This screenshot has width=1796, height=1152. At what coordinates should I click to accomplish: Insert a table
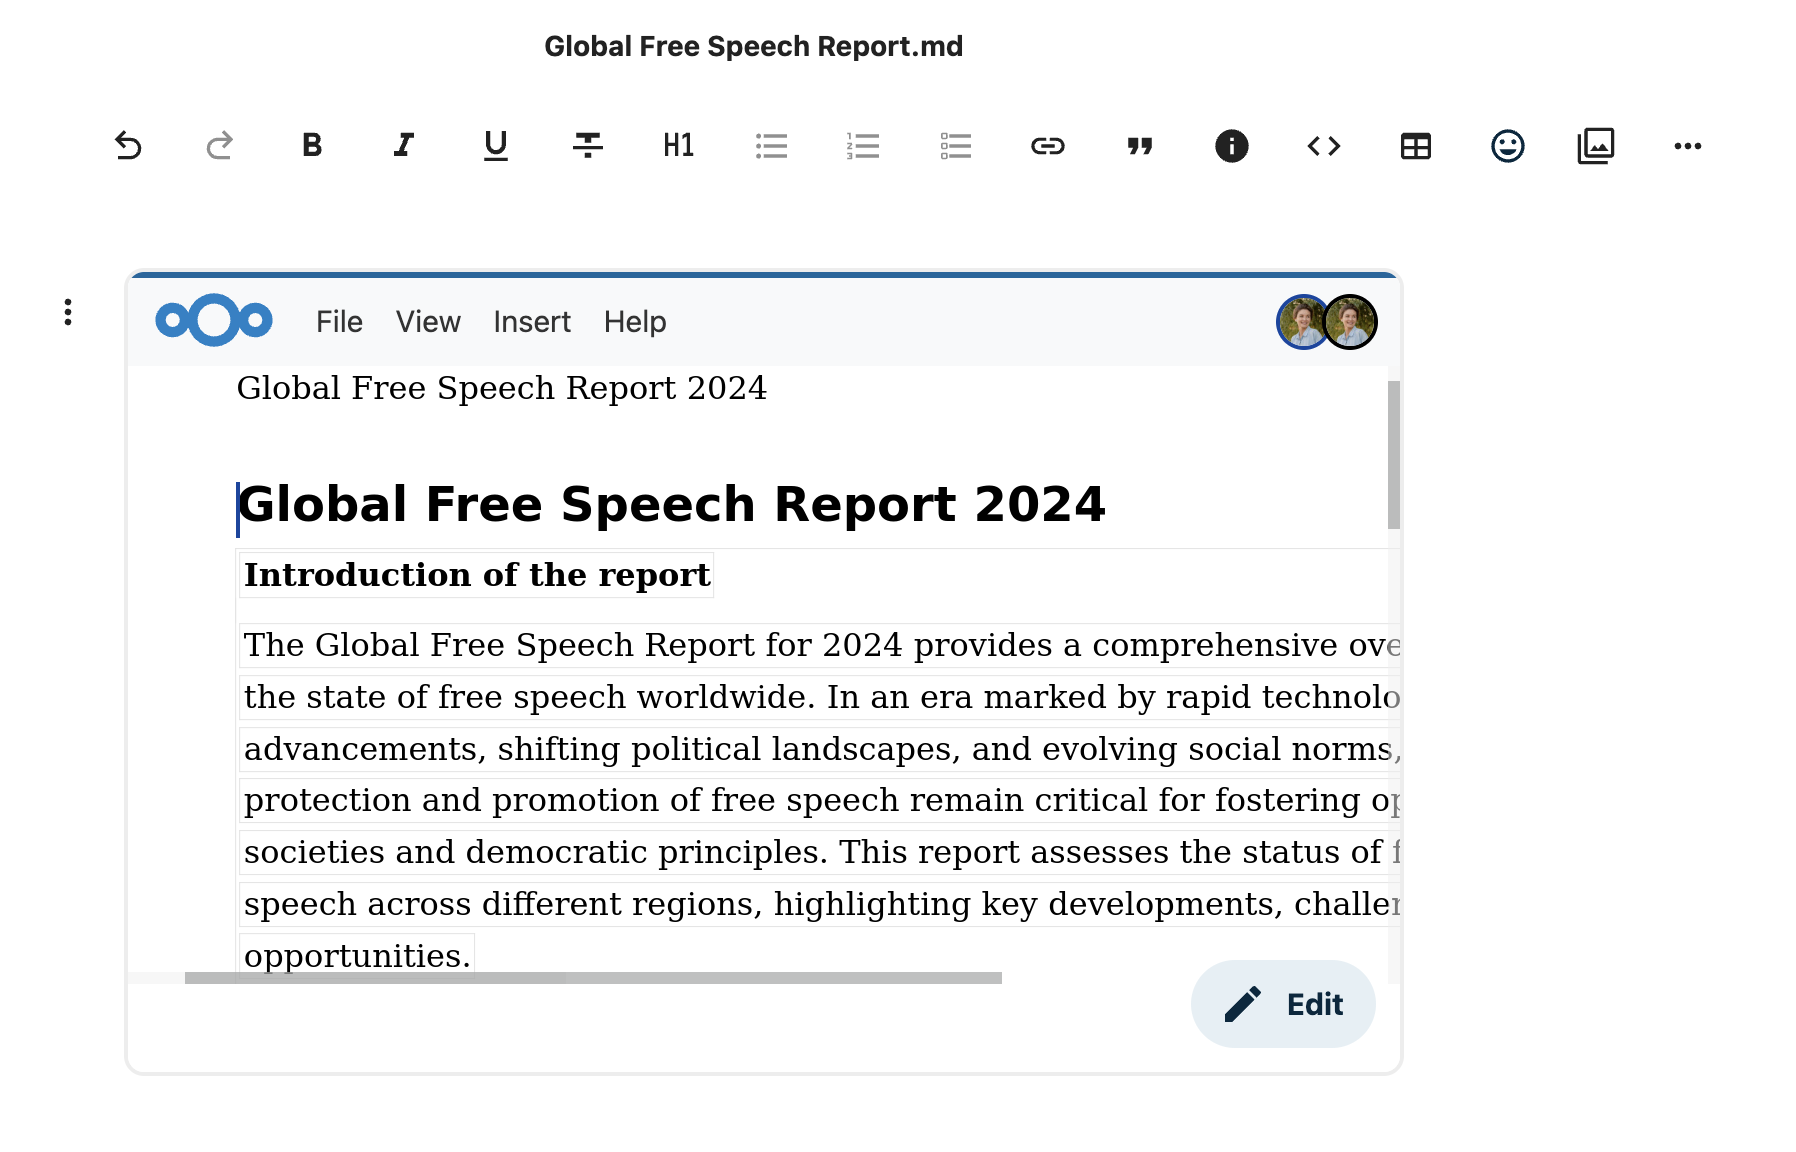[x=1415, y=146]
